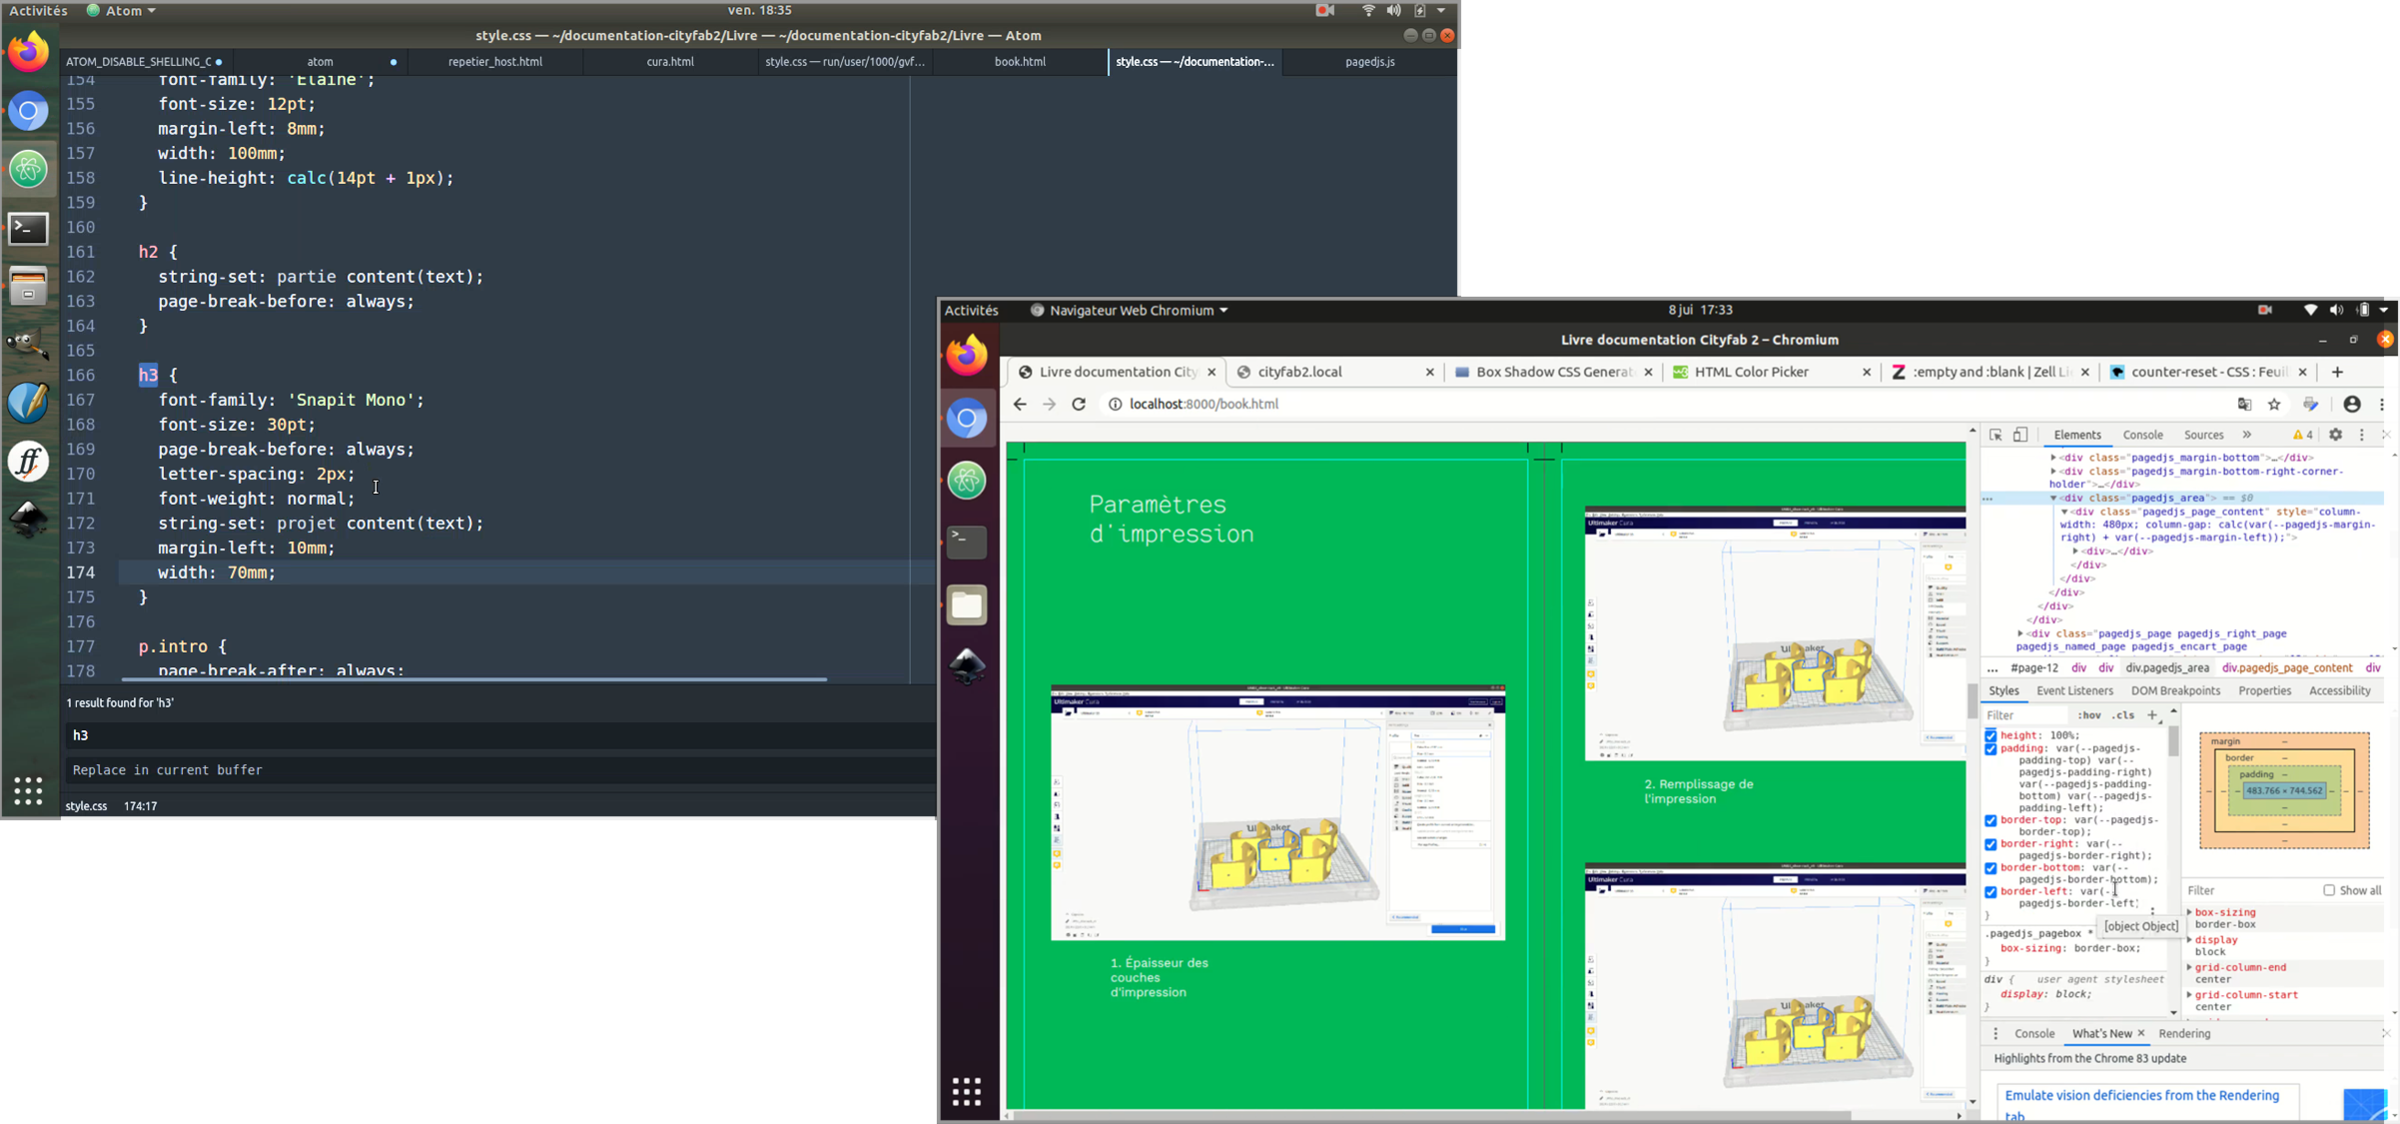The image size is (2400, 1124).
Task: Uncheck the height: 100% property checkbox
Action: tap(1991, 736)
